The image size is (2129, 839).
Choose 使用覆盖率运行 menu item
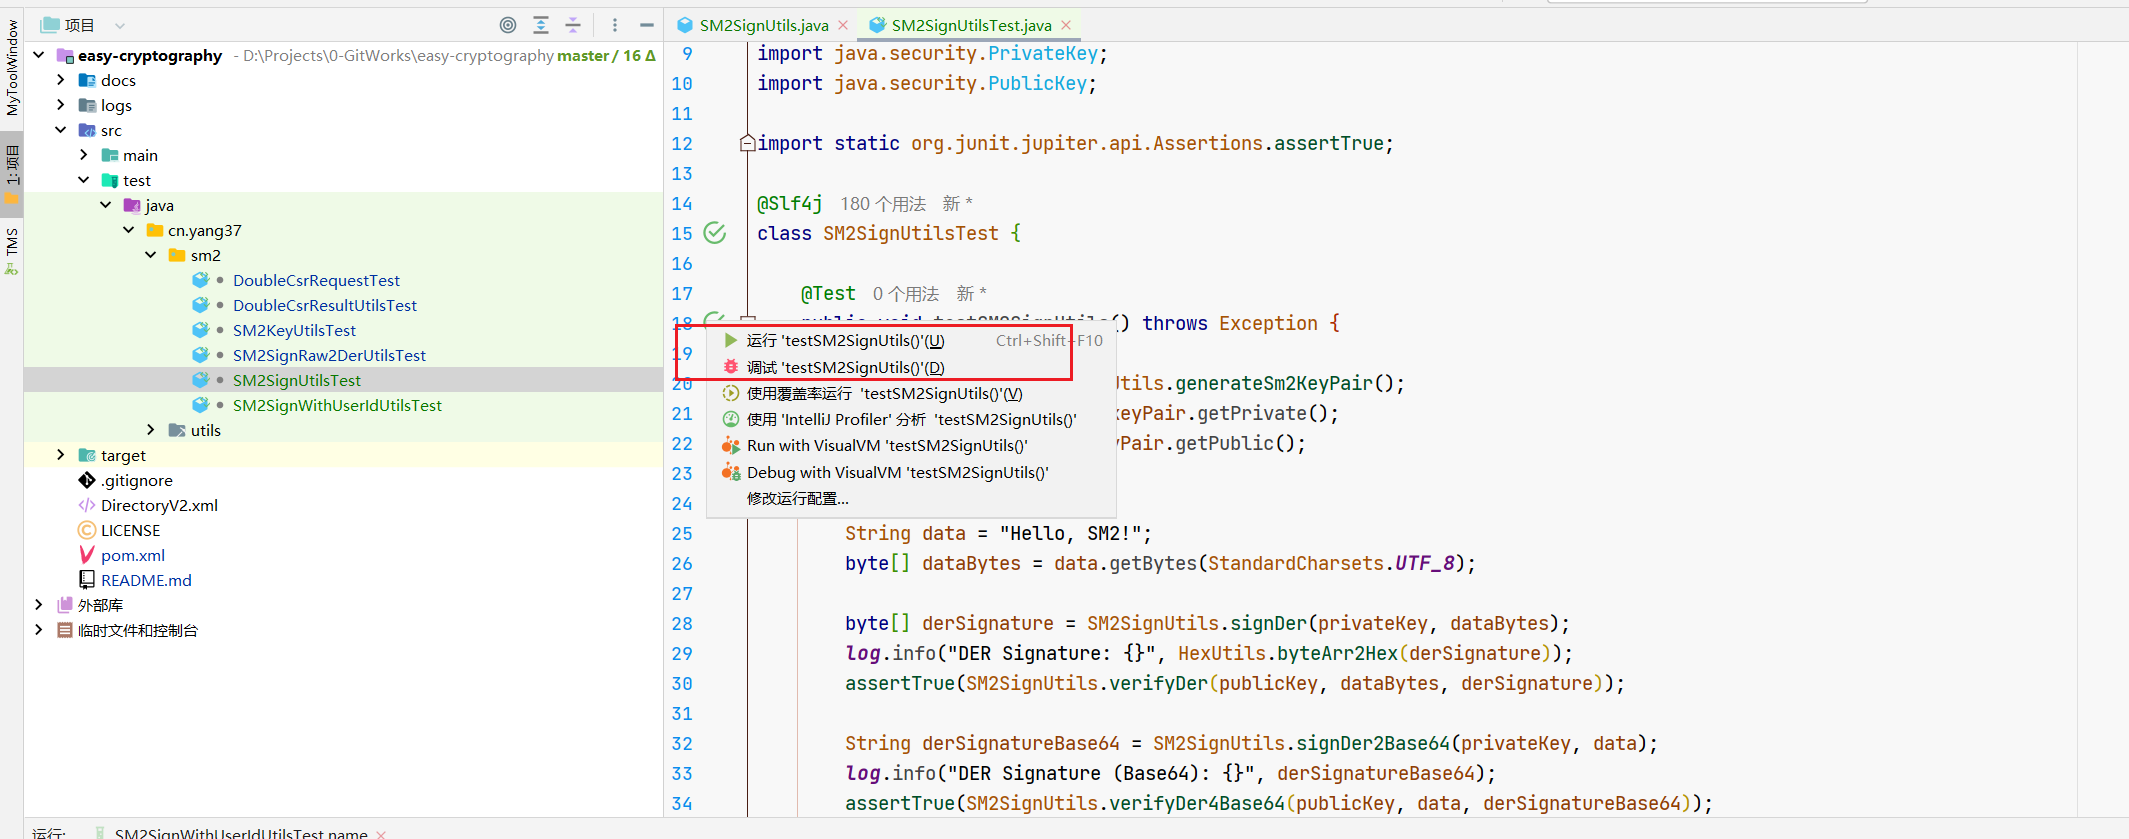(911, 393)
